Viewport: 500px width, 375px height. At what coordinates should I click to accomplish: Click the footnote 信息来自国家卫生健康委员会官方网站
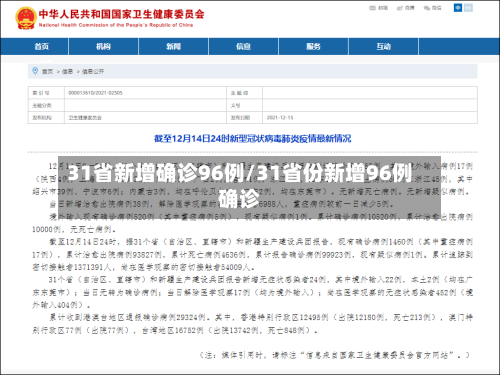tap(377, 355)
